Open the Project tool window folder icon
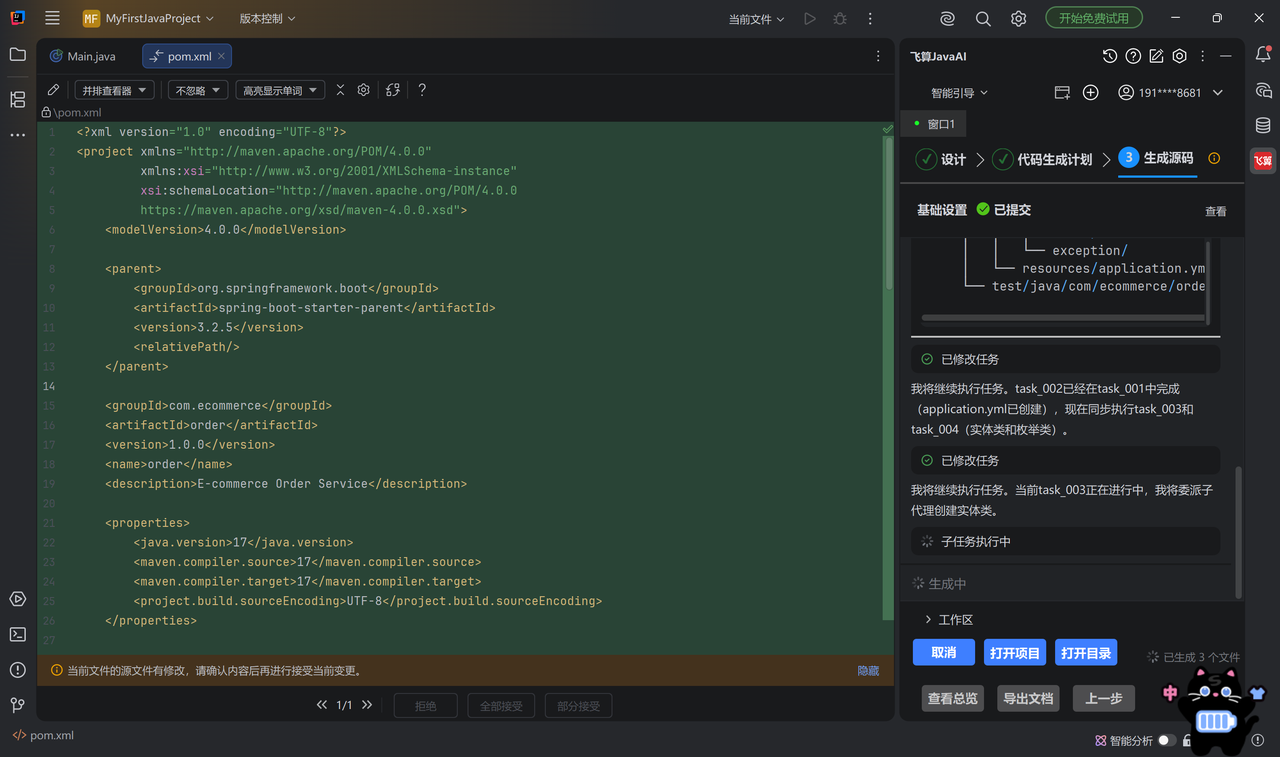1280x757 pixels. click(x=17, y=55)
